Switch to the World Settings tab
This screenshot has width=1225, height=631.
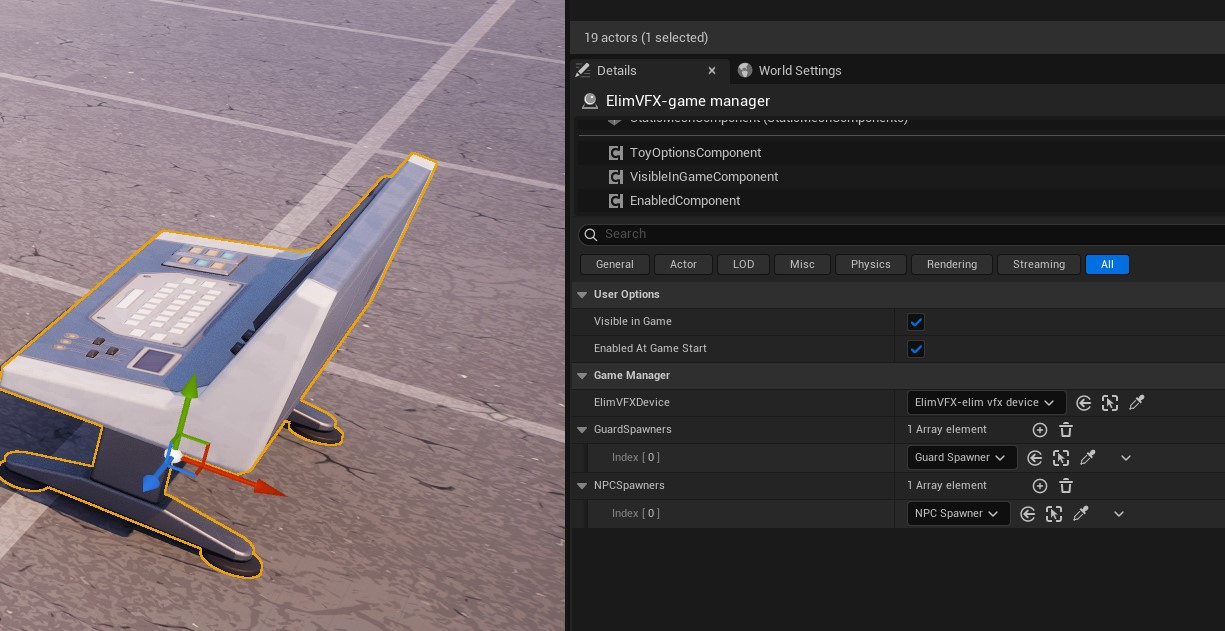coord(799,71)
